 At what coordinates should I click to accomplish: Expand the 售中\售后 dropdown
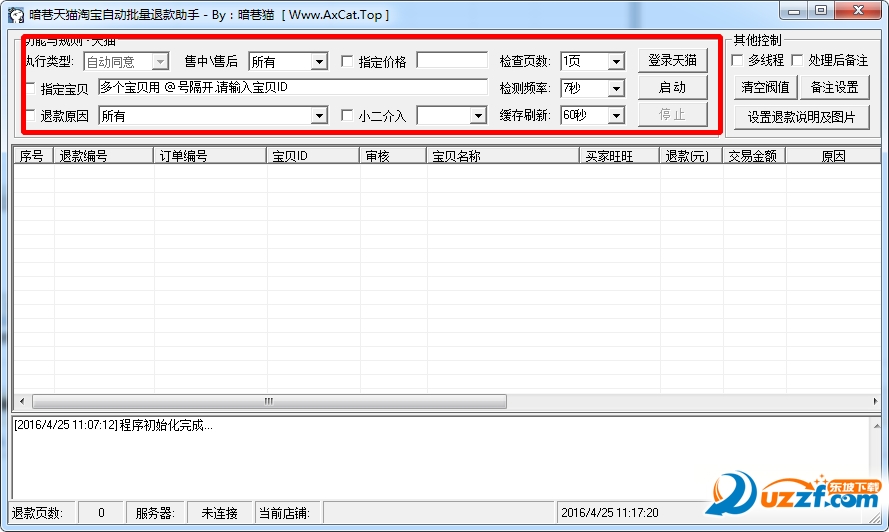[288, 61]
